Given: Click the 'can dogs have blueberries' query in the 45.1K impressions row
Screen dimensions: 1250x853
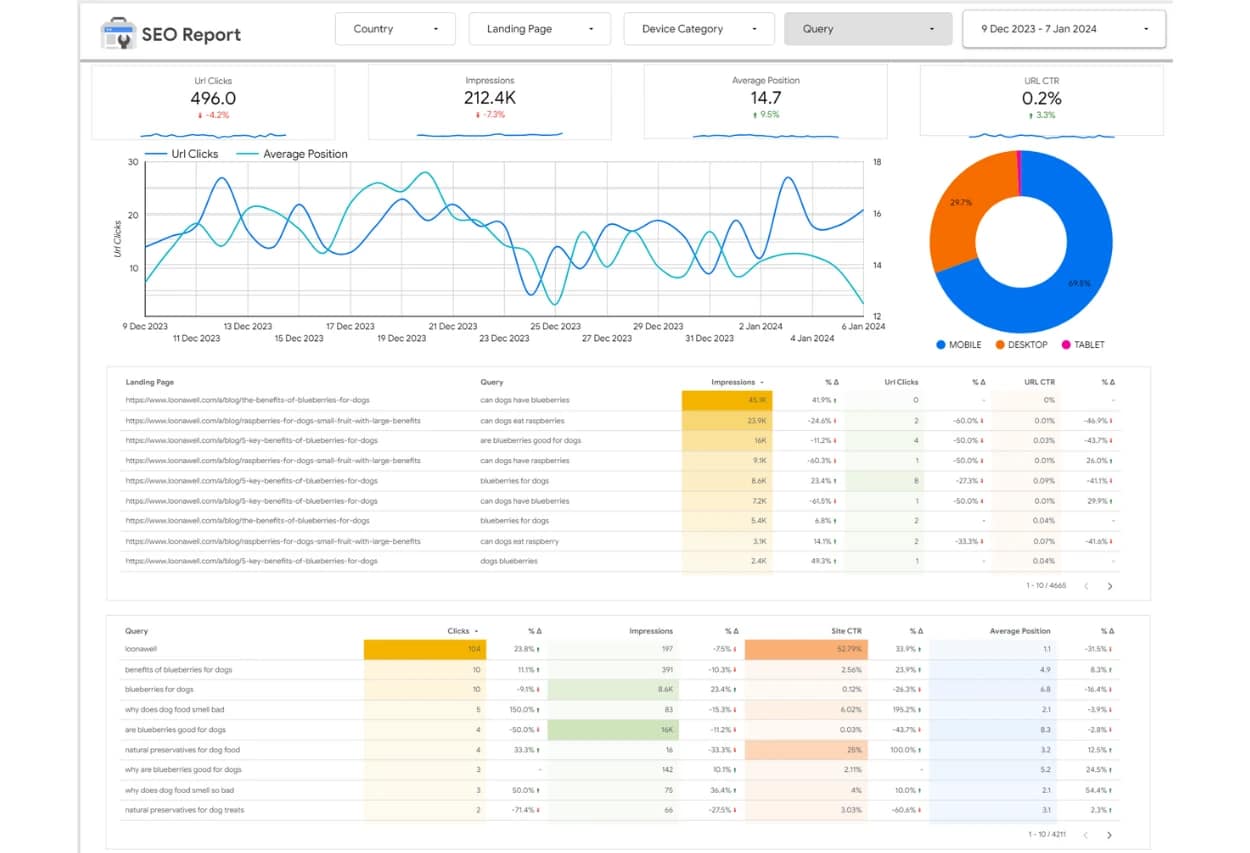Looking at the screenshot, I should 524,400.
